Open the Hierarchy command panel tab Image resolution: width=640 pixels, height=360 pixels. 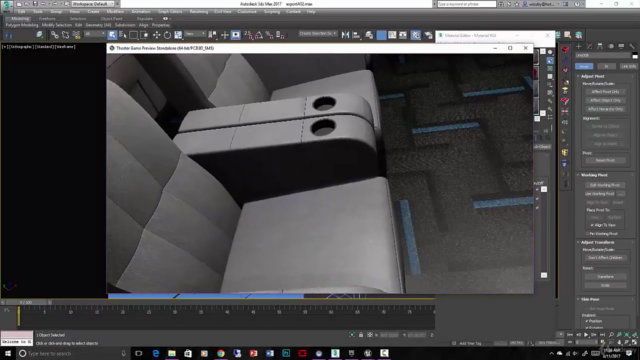tap(600, 46)
